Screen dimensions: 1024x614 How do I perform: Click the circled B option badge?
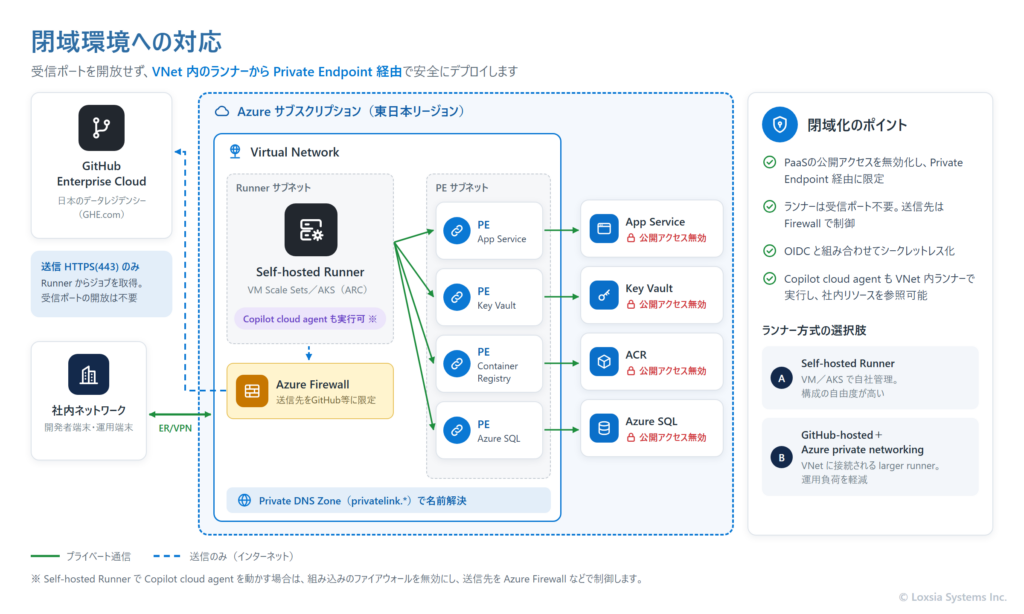(x=781, y=457)
